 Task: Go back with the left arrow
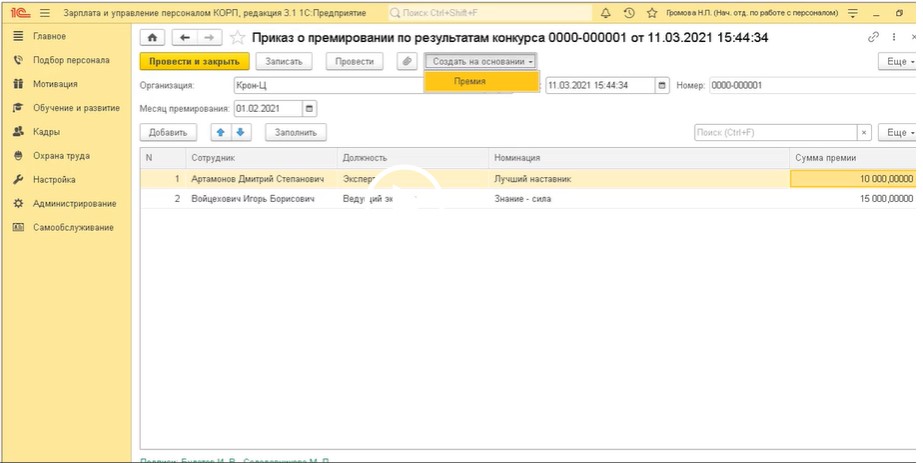(x=186, y=37)
